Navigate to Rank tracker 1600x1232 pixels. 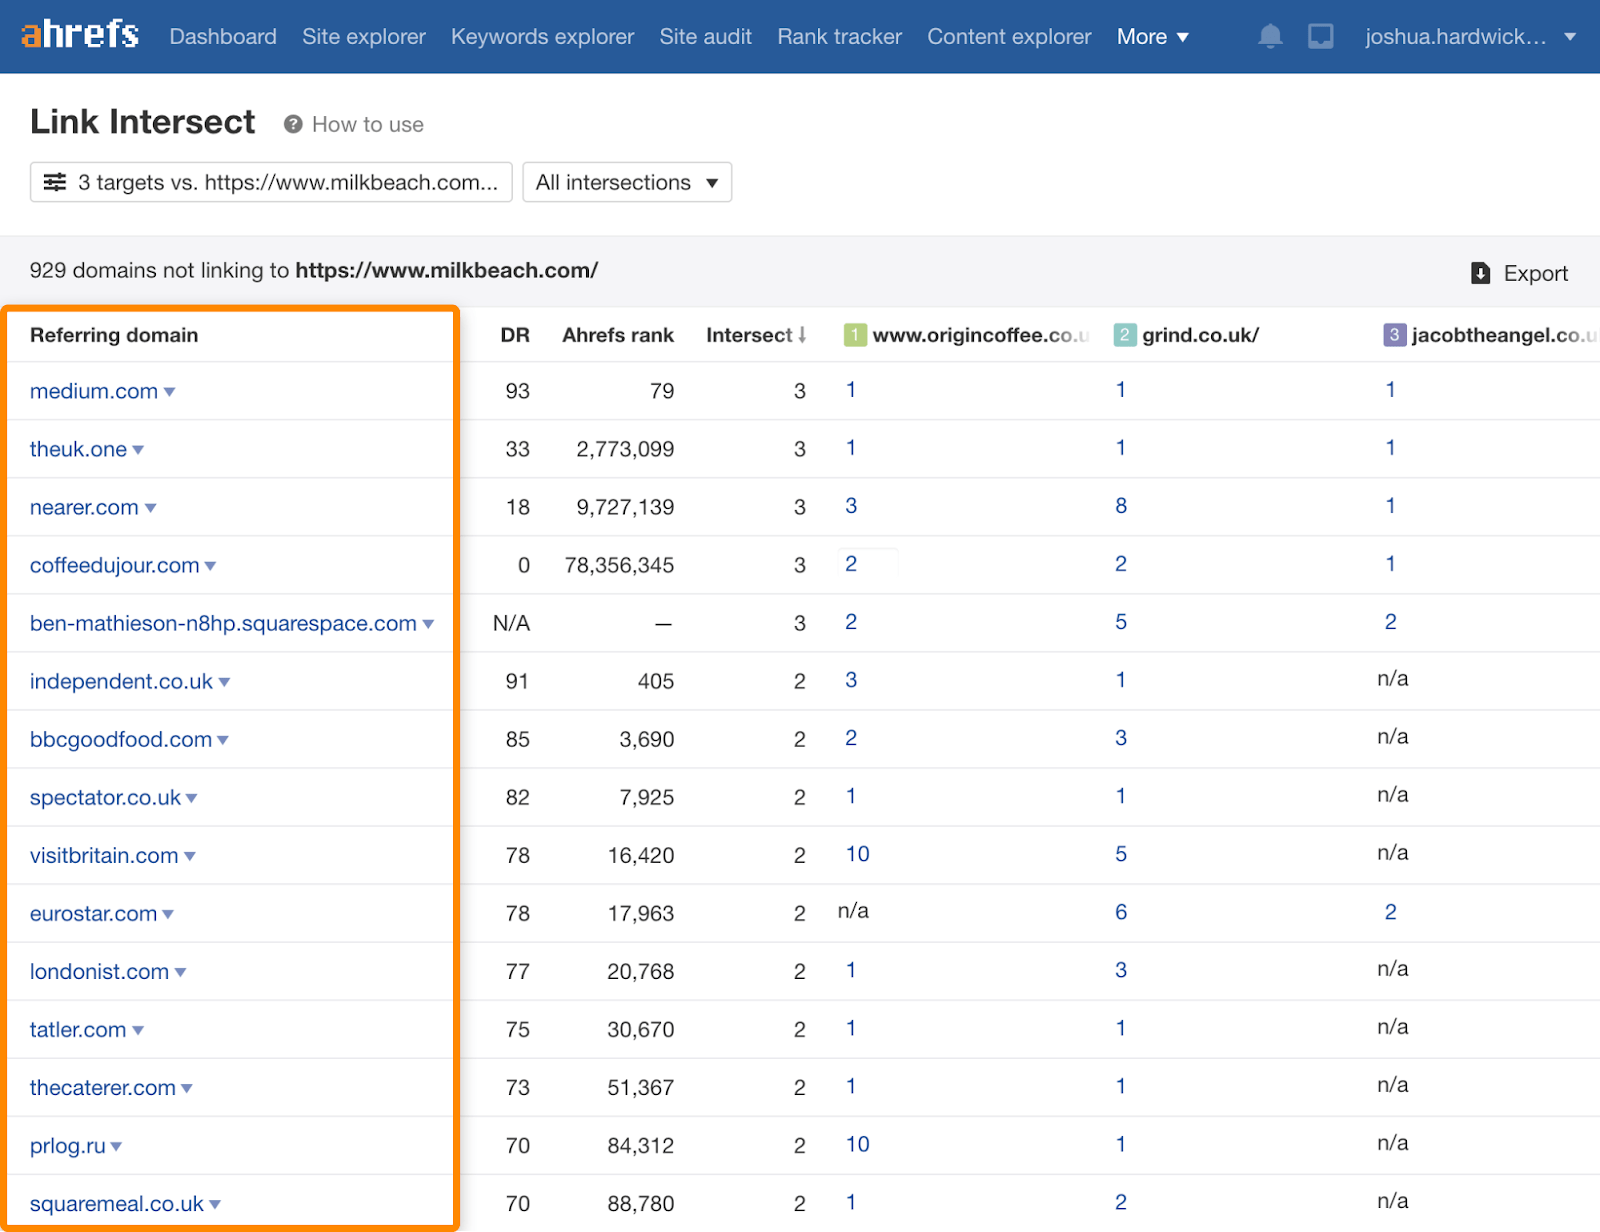click(839, 37)
